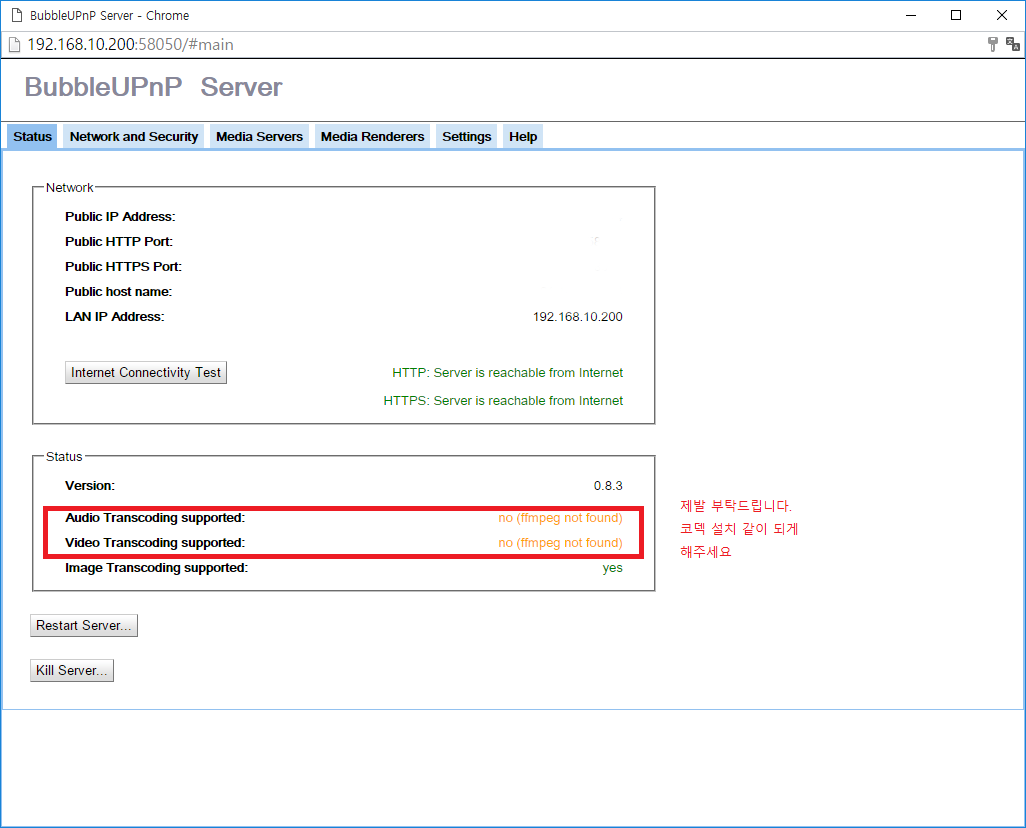The width and height of the screenshot is (1026, 828).
Task: Click the password key icon in address bar
Action: point(993,44)
